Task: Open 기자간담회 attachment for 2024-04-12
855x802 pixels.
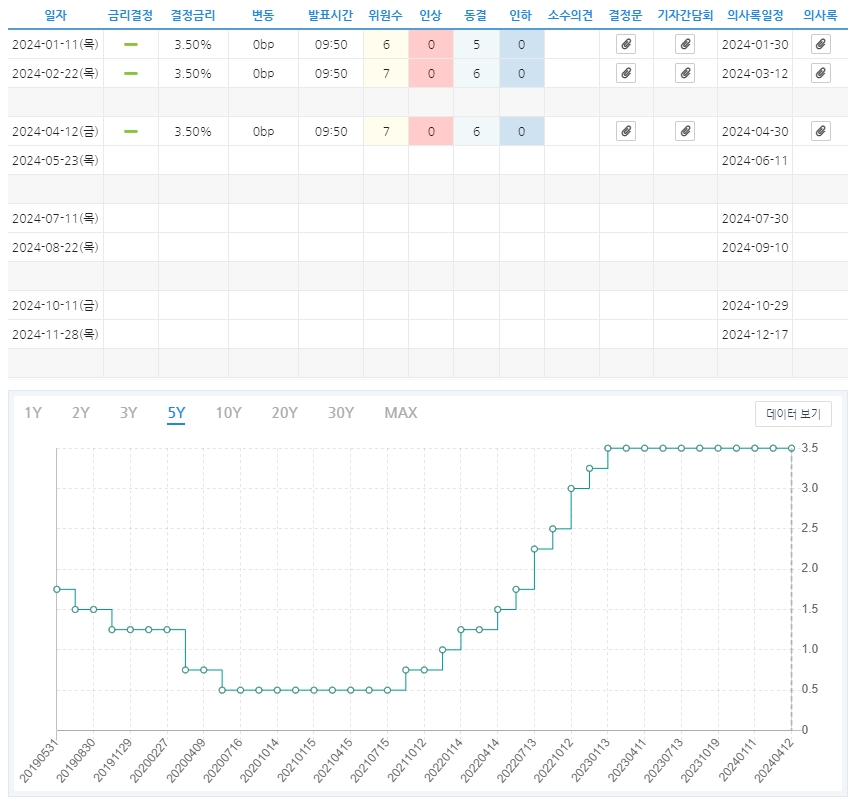Action: pyautogui.click(x=685, y=131)
